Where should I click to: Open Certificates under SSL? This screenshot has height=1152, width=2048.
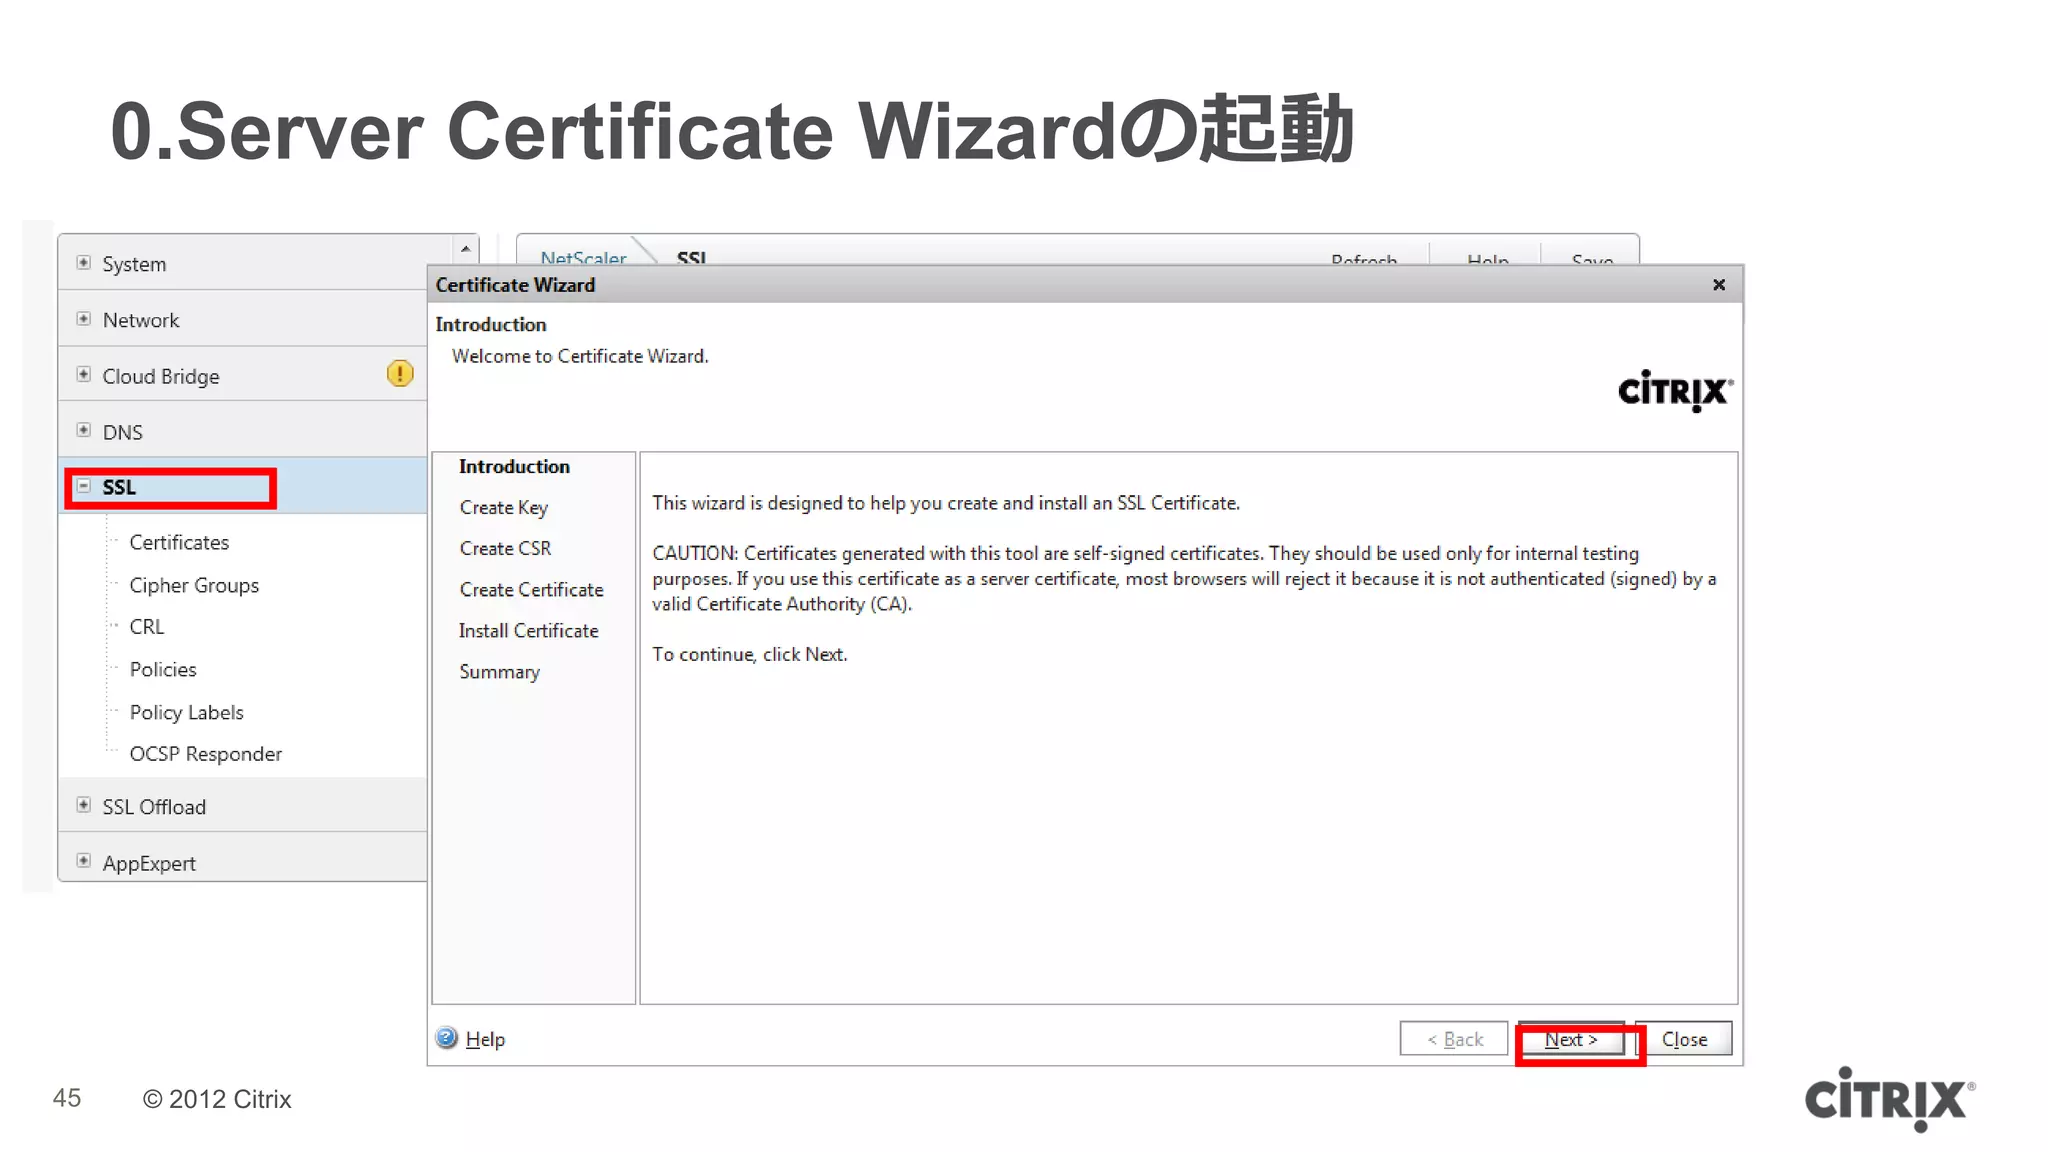(x=179, y=542)
